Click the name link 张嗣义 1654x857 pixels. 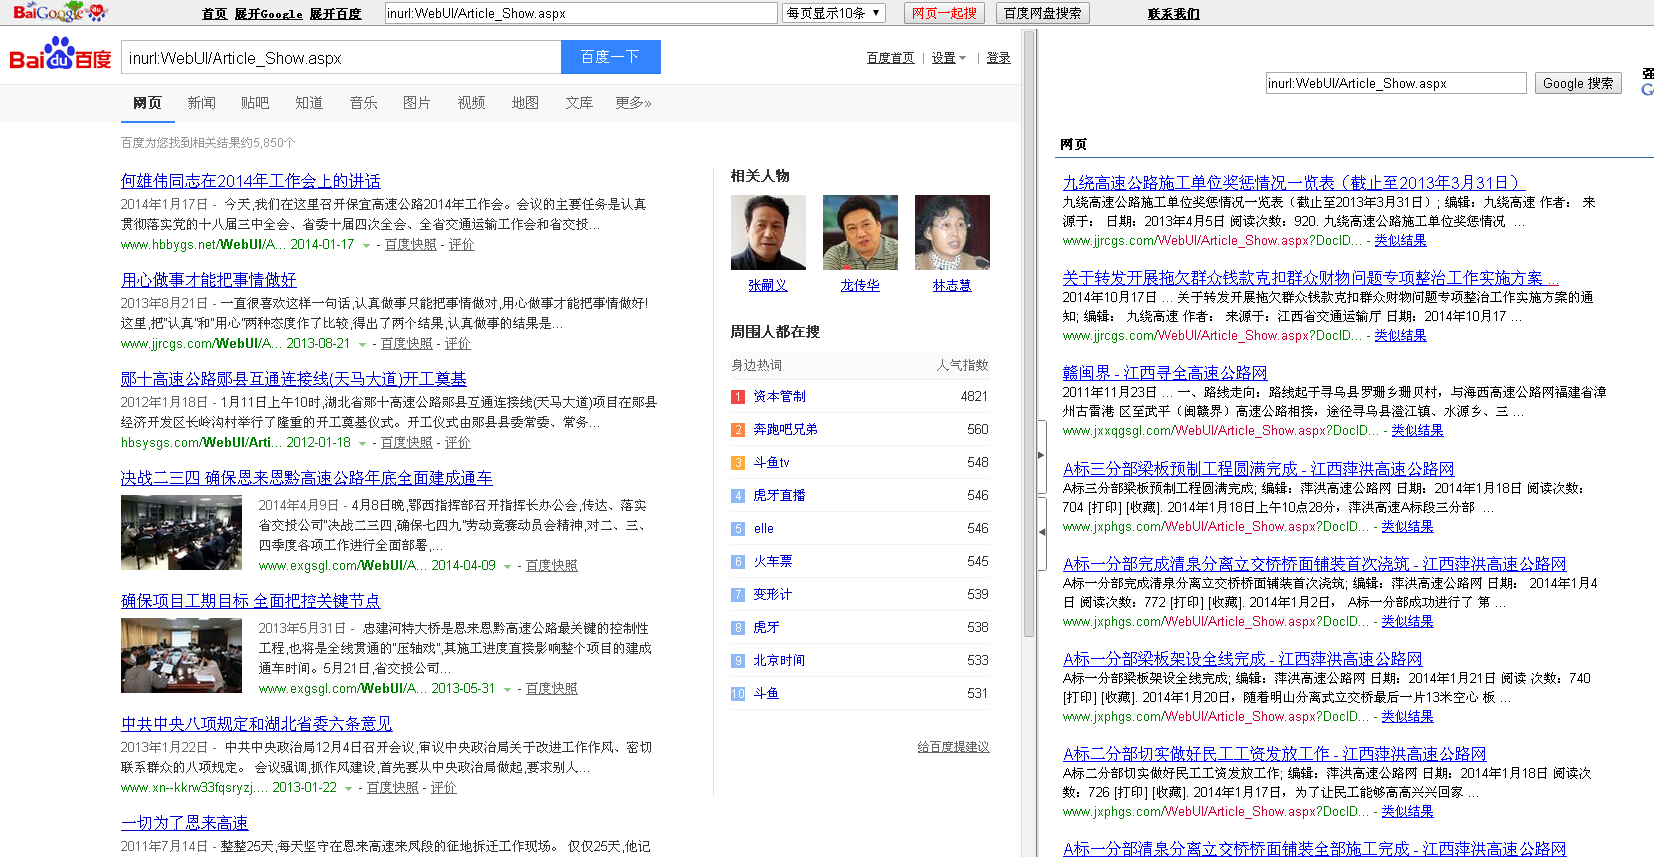[768, 286]
